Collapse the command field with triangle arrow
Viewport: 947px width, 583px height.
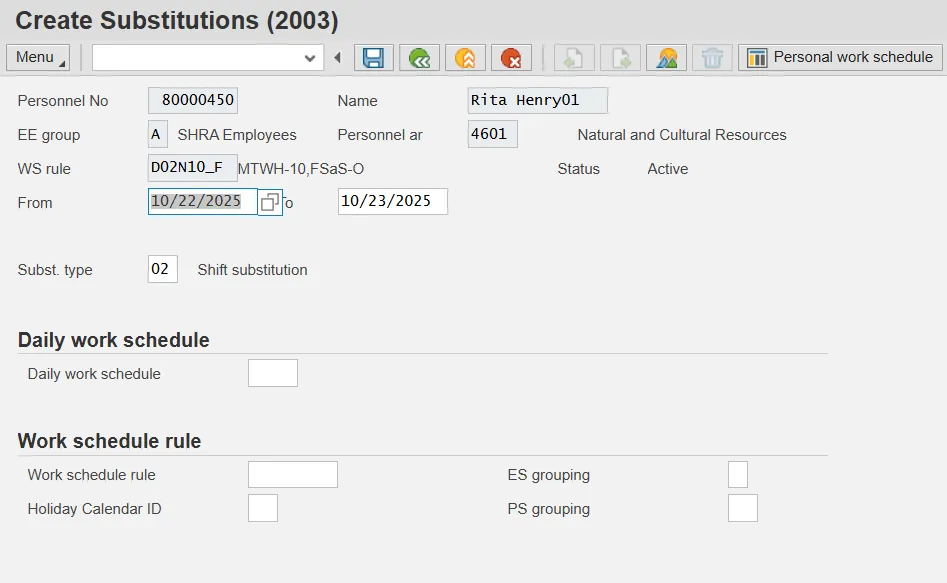point(337,58)
